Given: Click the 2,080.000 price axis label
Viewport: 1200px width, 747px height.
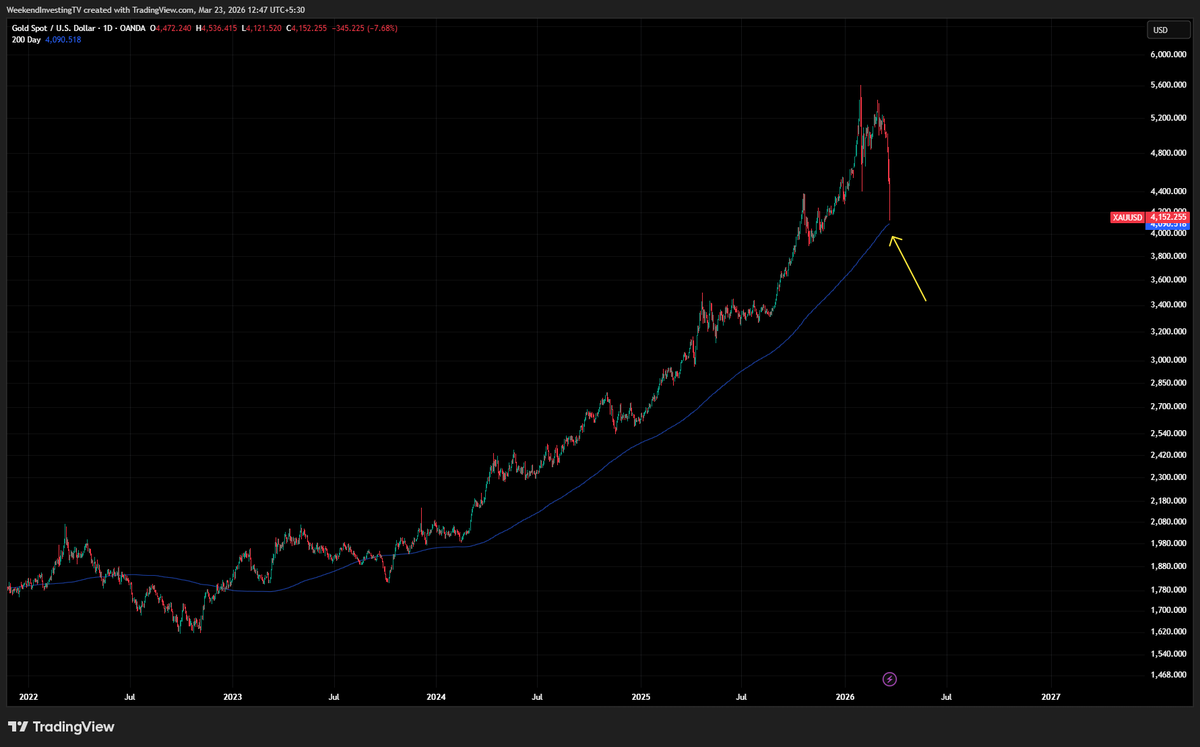Looking at the screenshot, I should tap(1167, 521).
